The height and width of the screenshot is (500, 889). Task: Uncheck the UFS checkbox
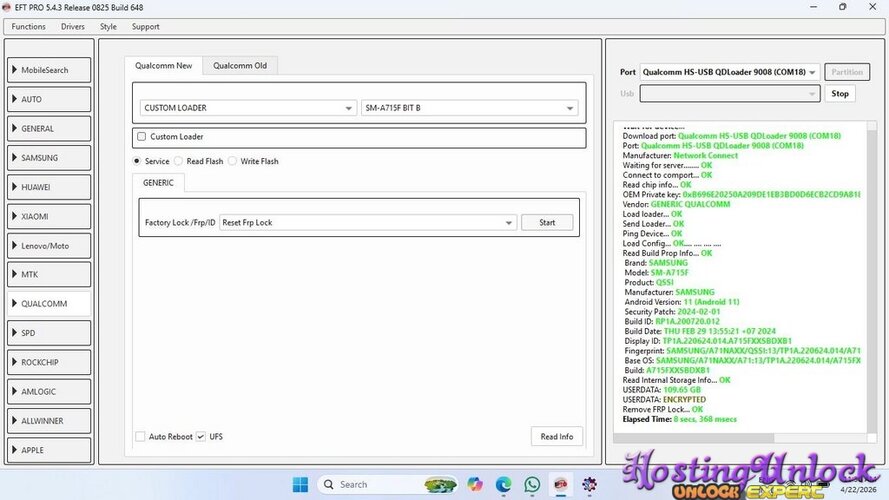tap(201, 437)
